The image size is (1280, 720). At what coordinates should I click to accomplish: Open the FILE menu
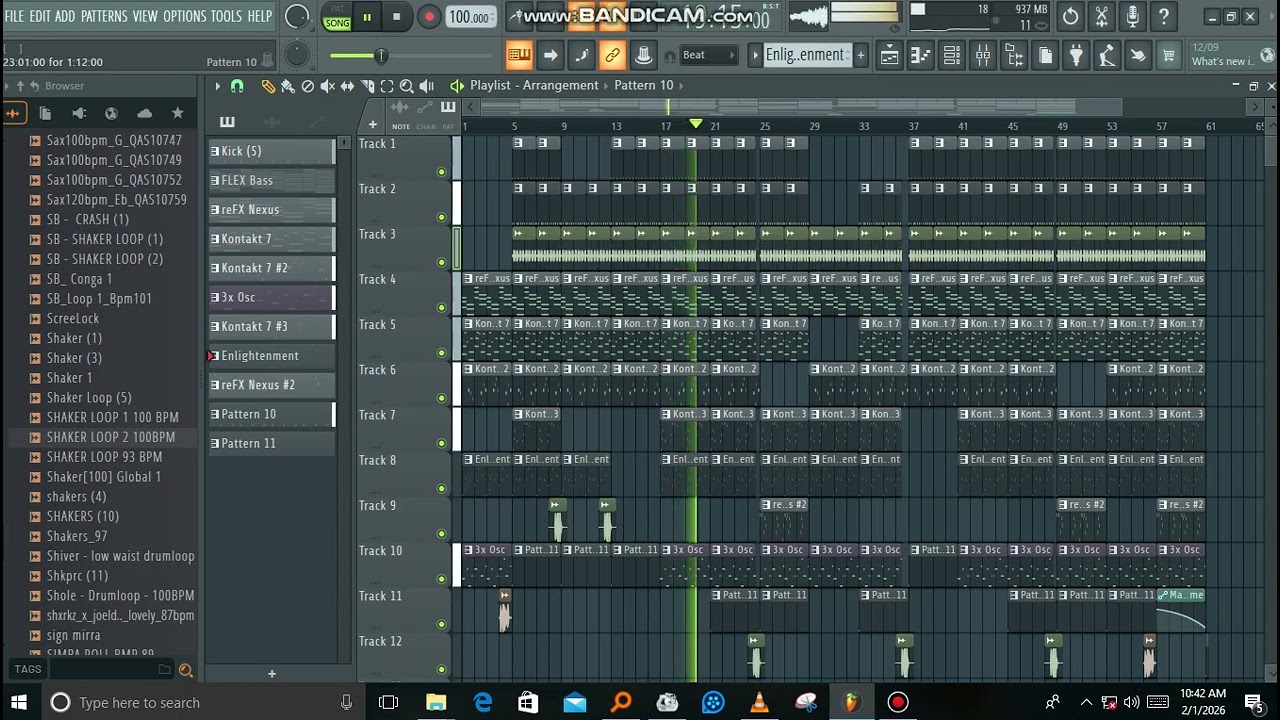(14, 16)
